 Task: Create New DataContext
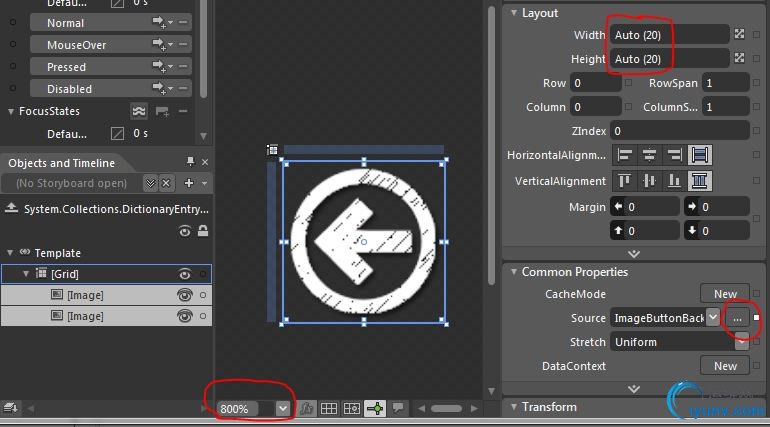click(x=725, y=366)
